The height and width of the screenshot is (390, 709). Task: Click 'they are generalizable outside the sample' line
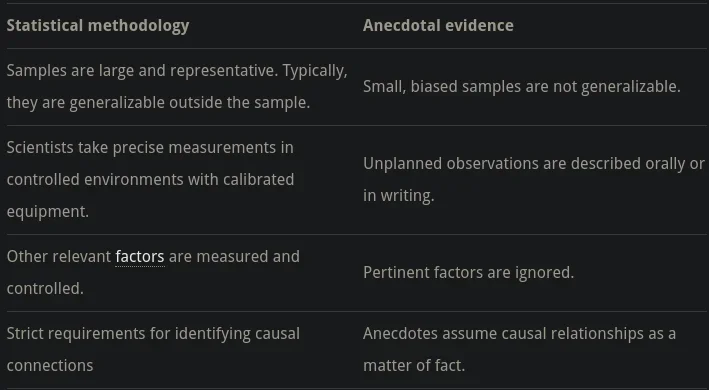coord(158,103)
